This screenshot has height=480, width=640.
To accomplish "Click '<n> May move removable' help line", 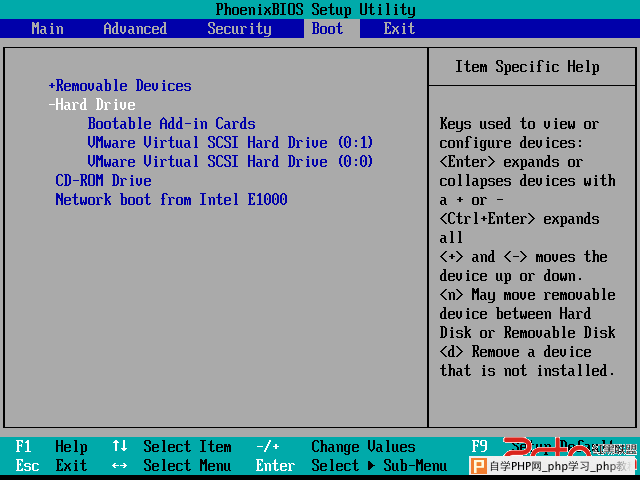I will tap(527, 295).
